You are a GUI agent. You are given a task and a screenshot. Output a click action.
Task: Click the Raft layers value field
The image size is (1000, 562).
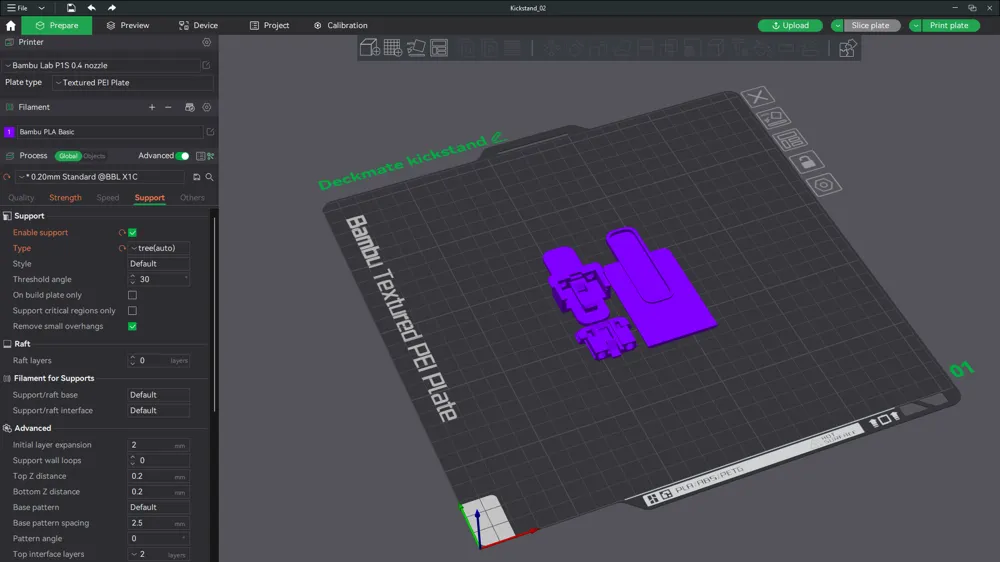pyautogui.click(x=159, y=360)
